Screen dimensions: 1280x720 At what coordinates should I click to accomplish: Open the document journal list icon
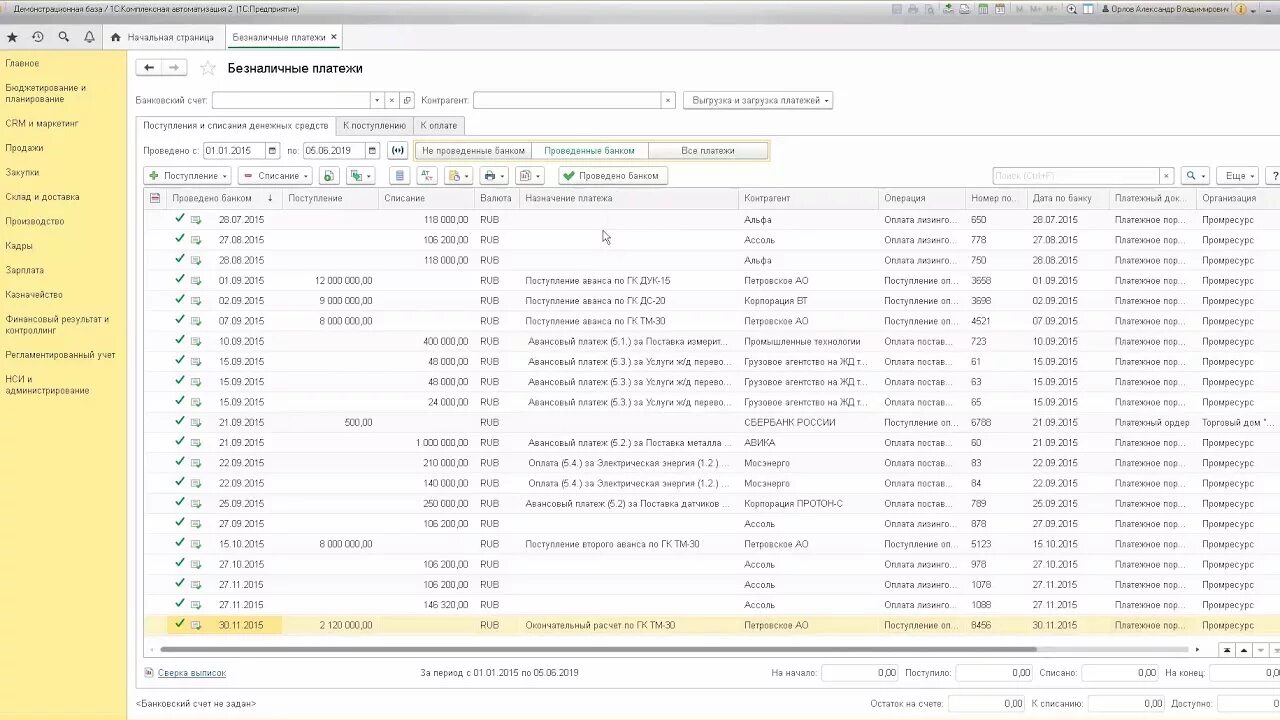click(x=400, y=176)
